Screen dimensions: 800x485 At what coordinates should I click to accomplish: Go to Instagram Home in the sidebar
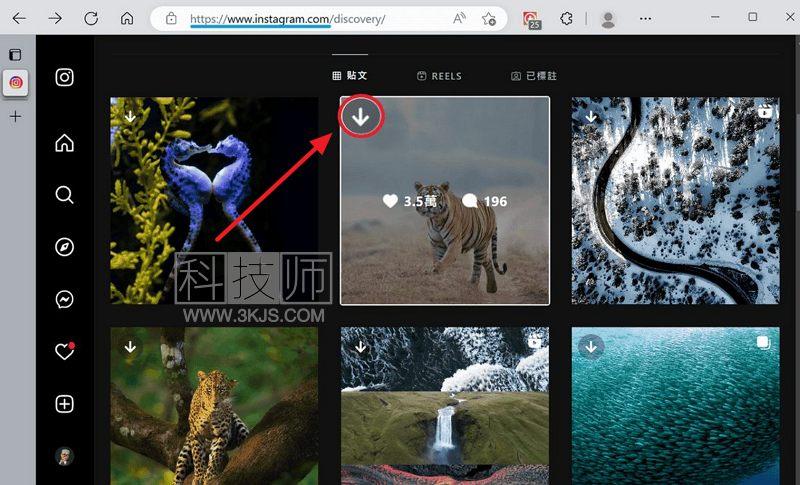(64, 143)
